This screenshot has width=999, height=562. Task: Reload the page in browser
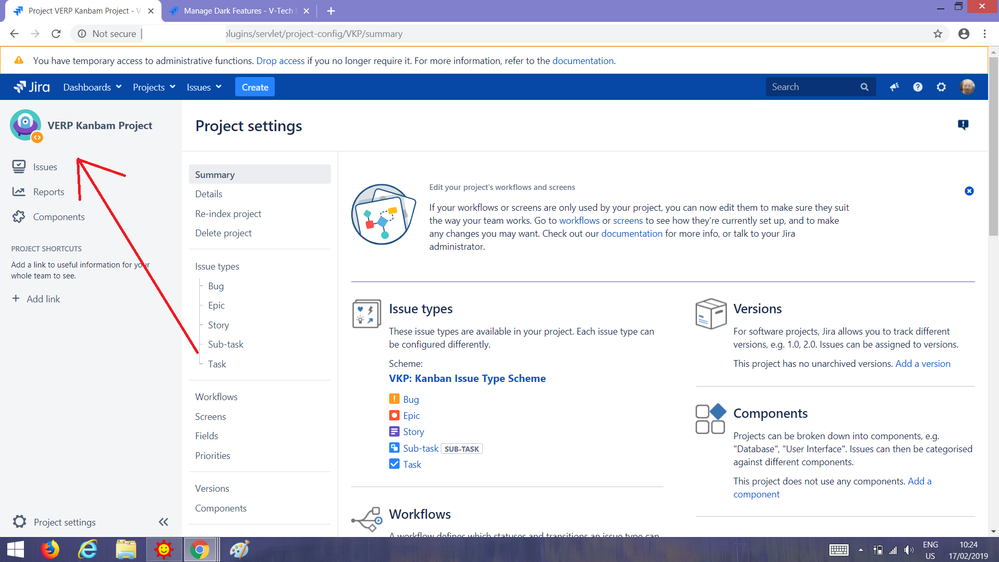pos(56,34)
